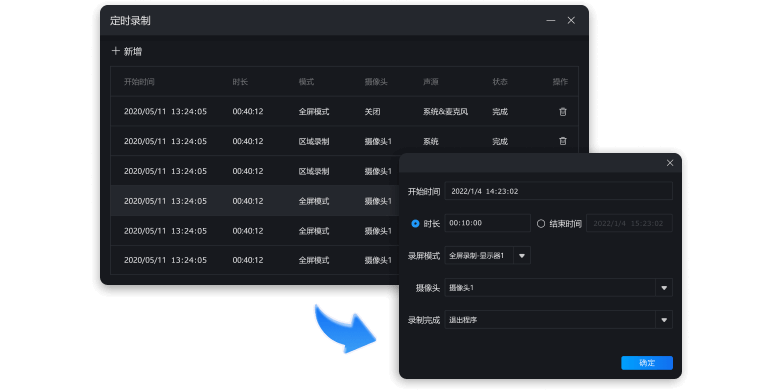Close the 定时录制 window
The height and width of the screenshot is (390, 780).
tap(571, 20)
